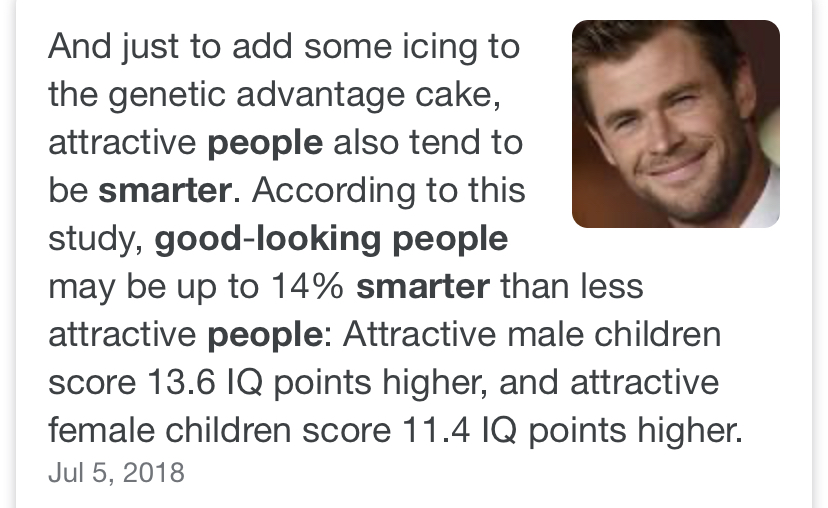828x508 pixels.
Task: Open the smiling man thumbnail image
Action: (676, 124)
